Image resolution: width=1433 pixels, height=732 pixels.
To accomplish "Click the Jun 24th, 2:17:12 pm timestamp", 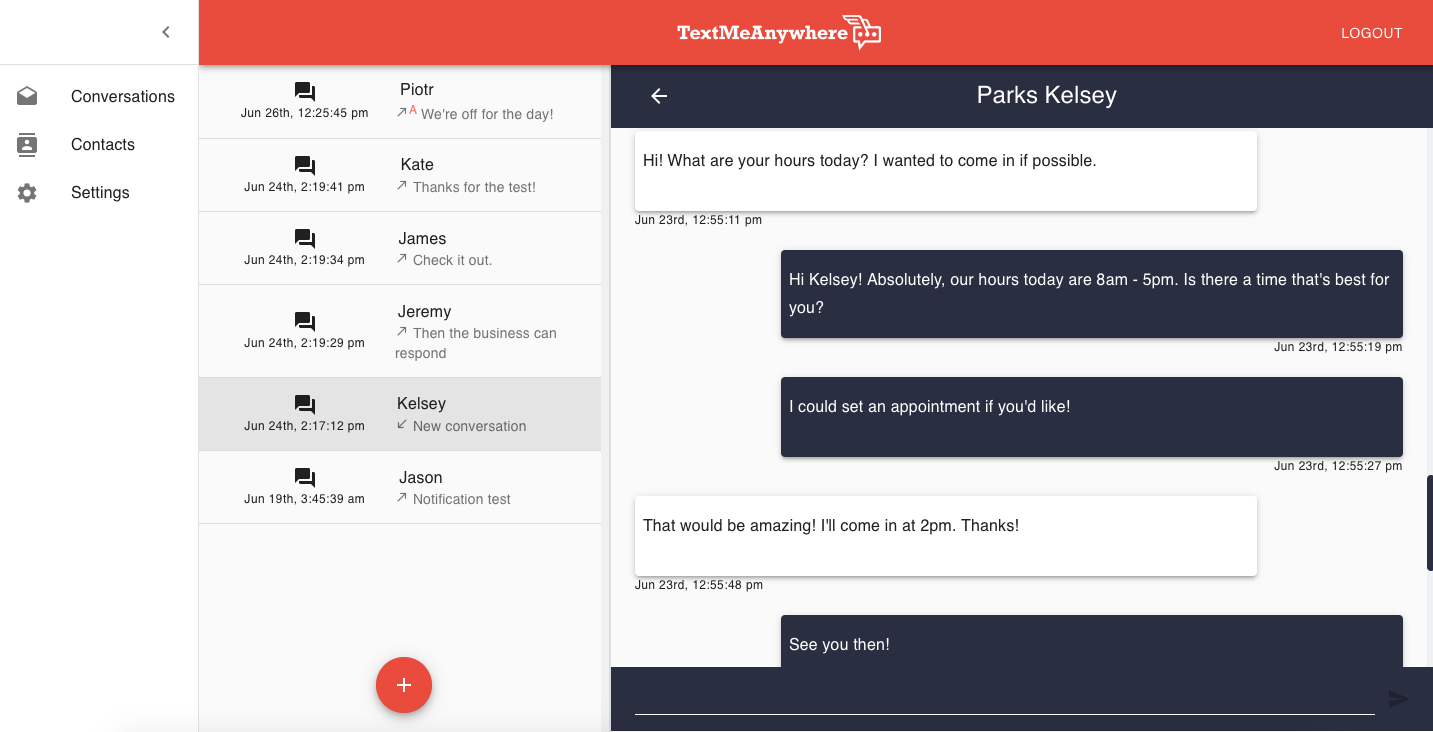I will click(x=304, y=426).
